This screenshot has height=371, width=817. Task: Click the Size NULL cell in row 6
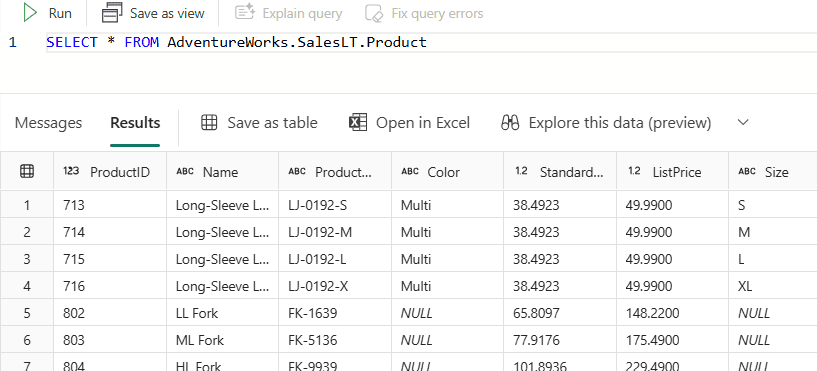773,340
